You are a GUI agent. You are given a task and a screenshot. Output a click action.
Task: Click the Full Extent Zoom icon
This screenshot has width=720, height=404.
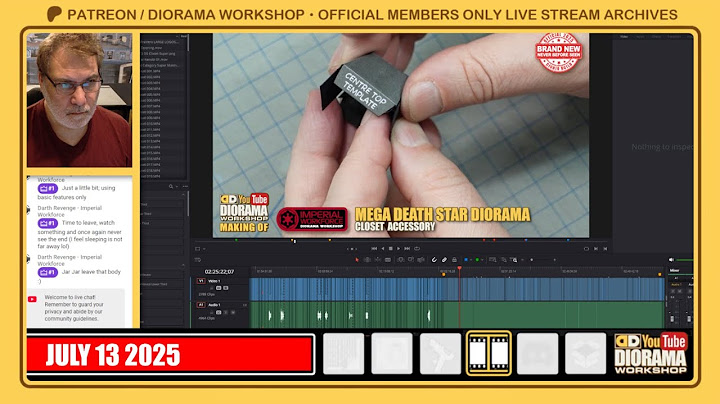[493, 260]
